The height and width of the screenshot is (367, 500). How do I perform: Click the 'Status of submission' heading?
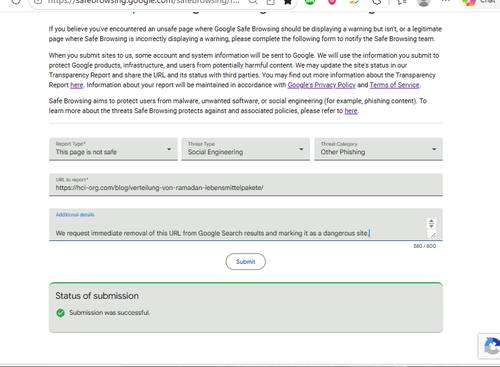tap(97, 296)
